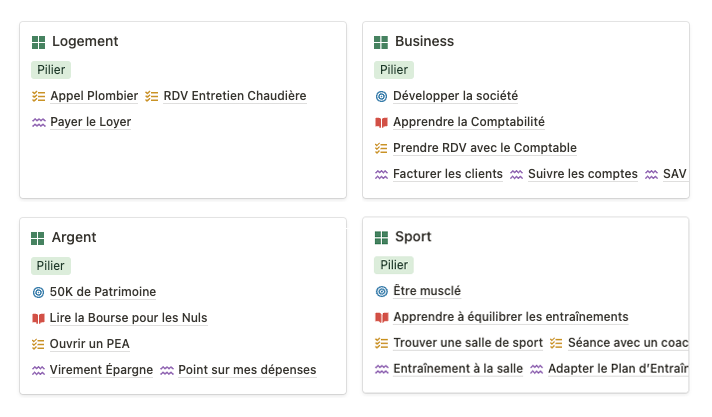Click the Pilier tag in Logement card

click(51, 70)
